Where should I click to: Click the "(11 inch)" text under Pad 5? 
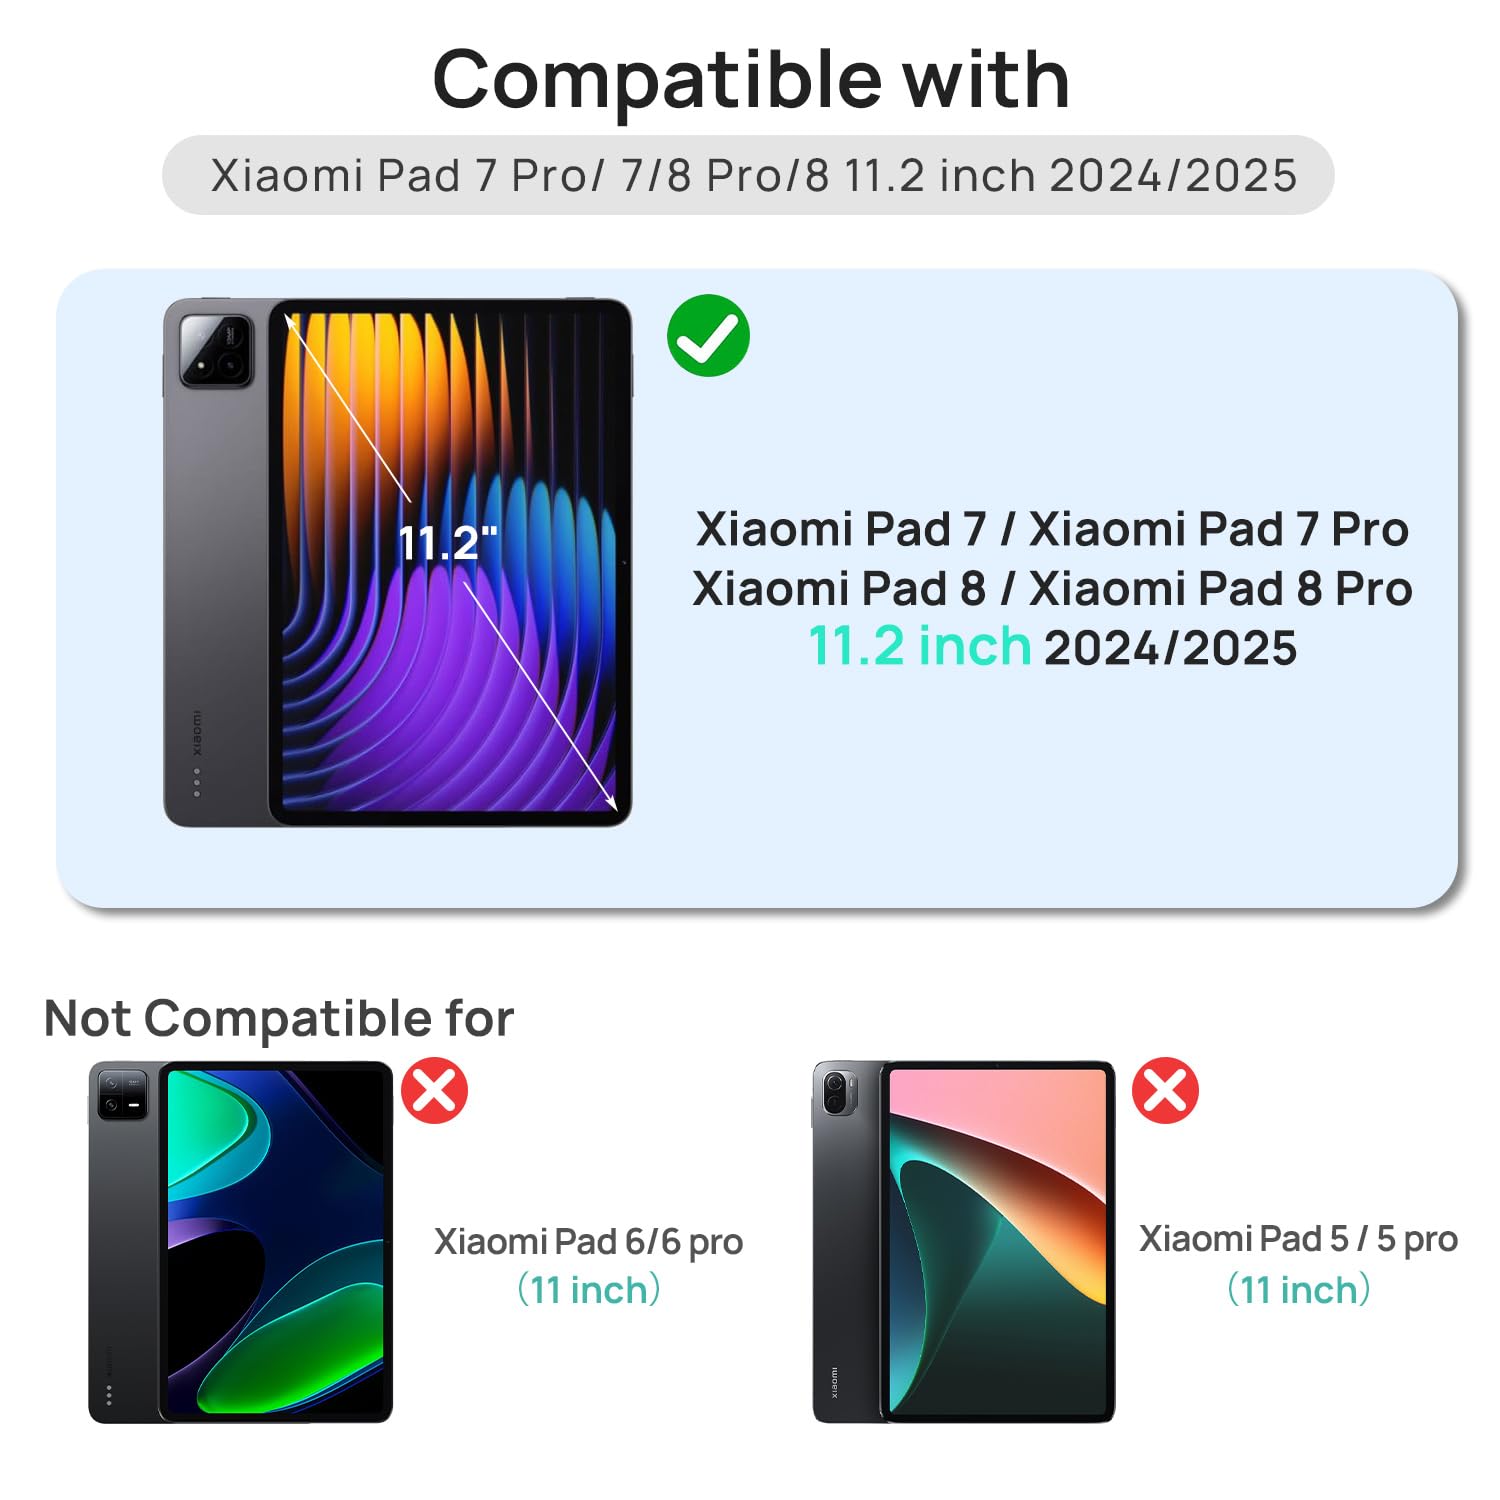1298,1289
